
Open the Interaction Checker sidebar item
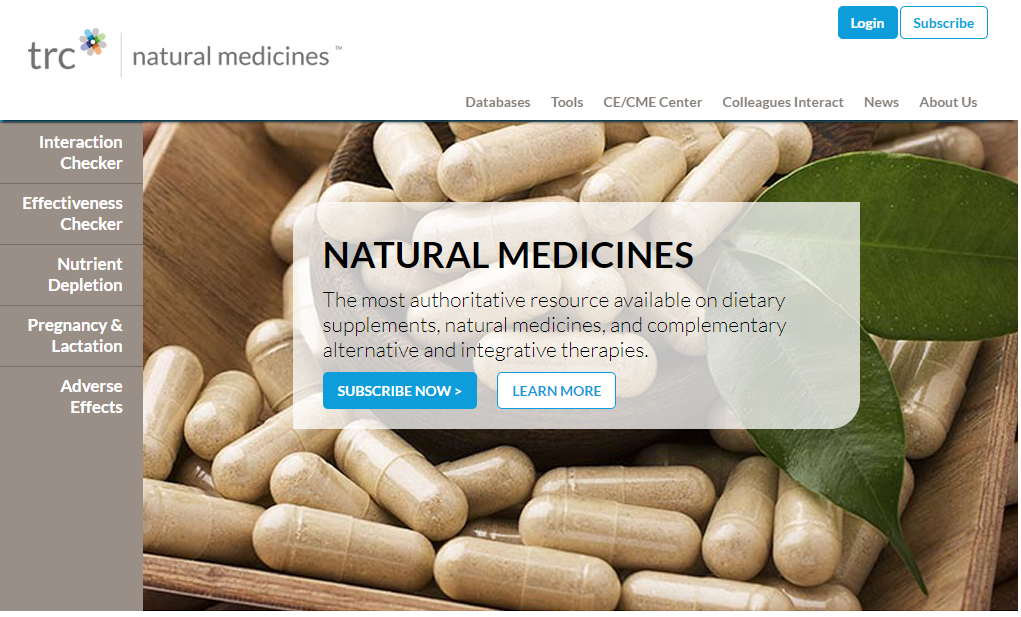[72, 153]
